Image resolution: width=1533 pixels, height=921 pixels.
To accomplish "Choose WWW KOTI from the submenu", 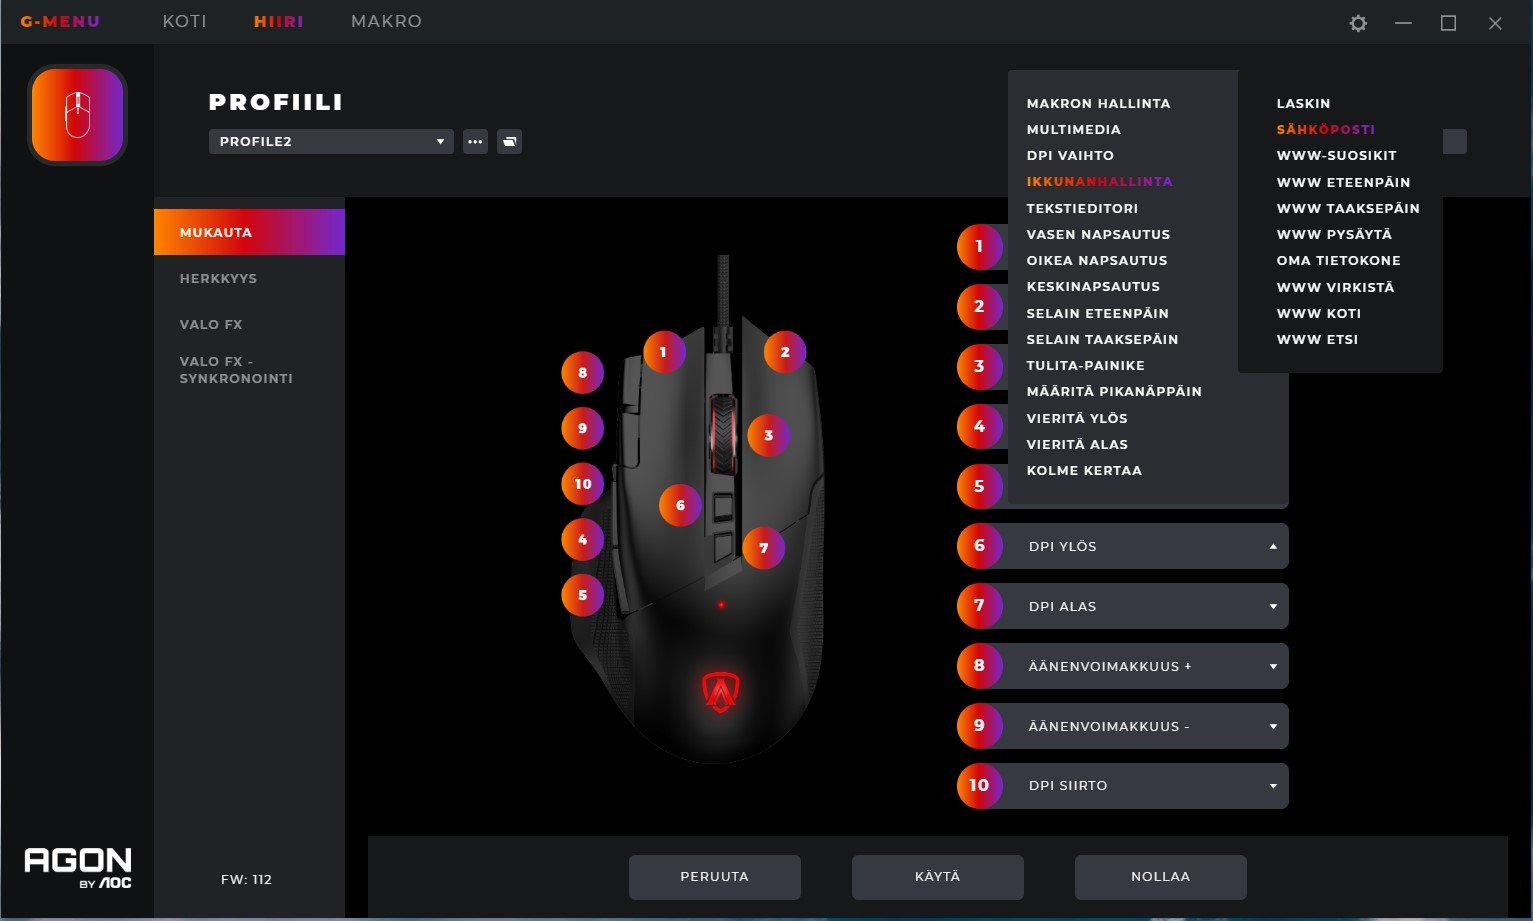I will (x=1319, y=313).
